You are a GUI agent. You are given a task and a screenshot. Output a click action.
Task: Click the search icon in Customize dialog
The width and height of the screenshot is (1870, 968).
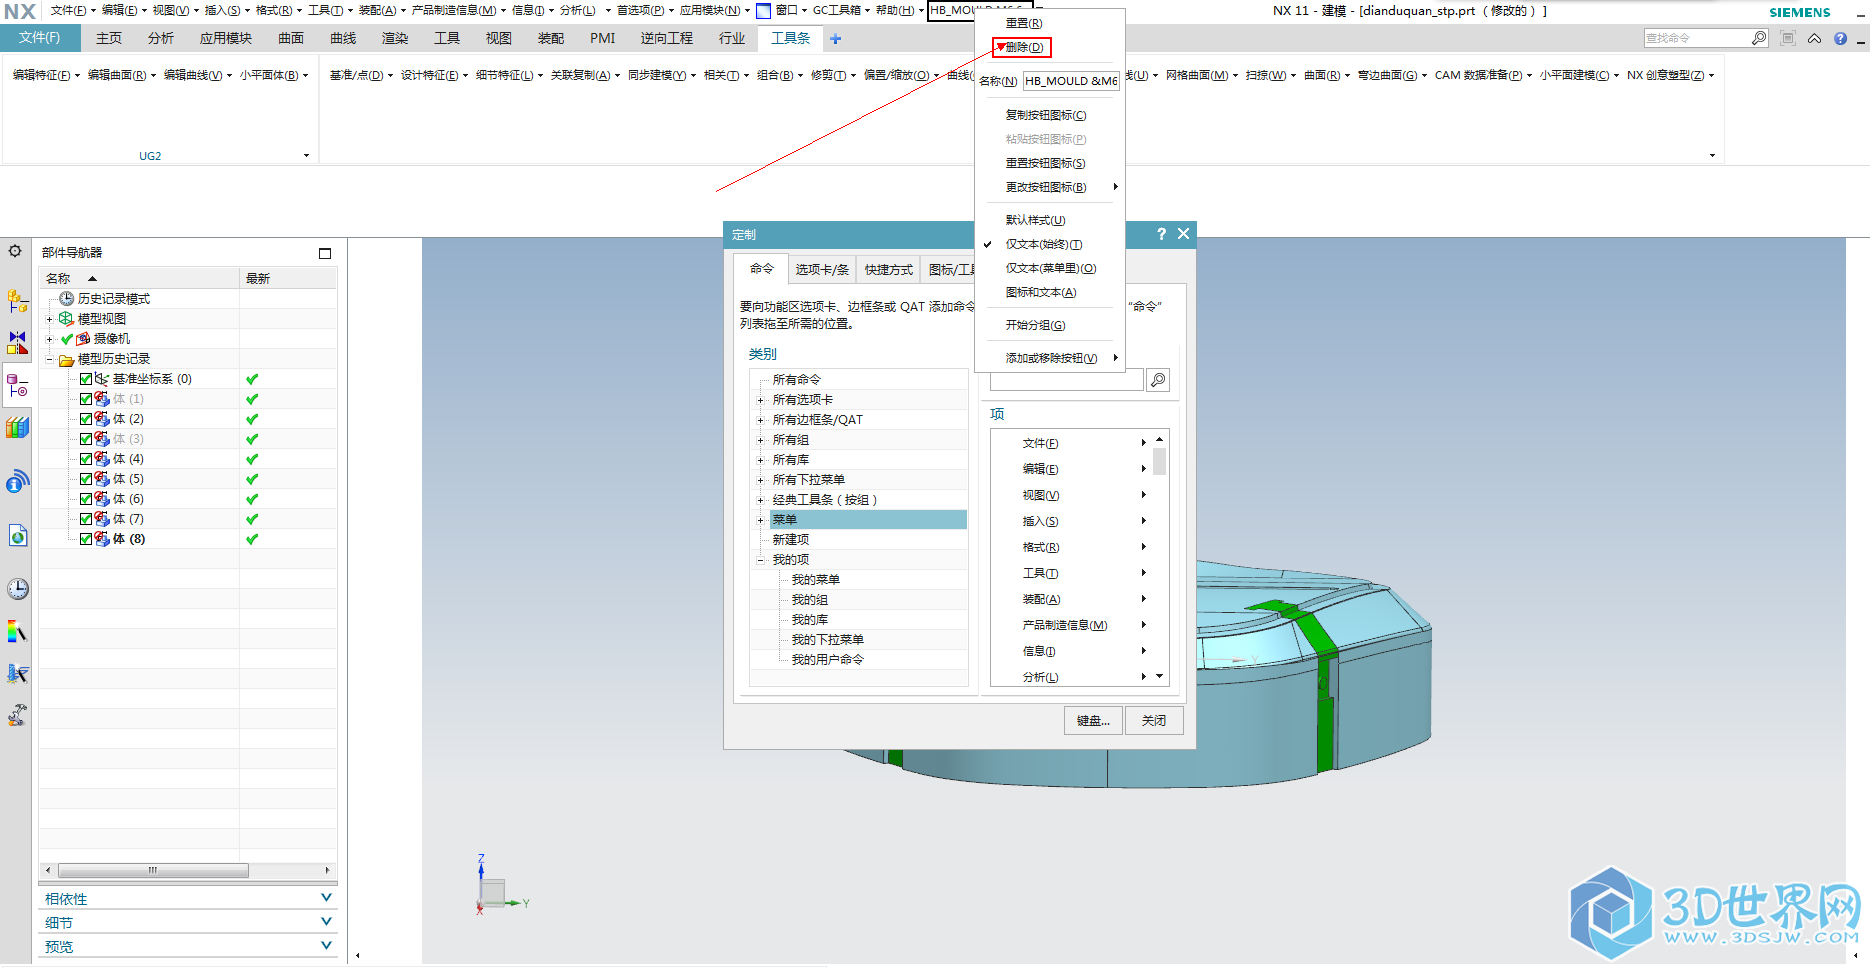coord(1158,380)
